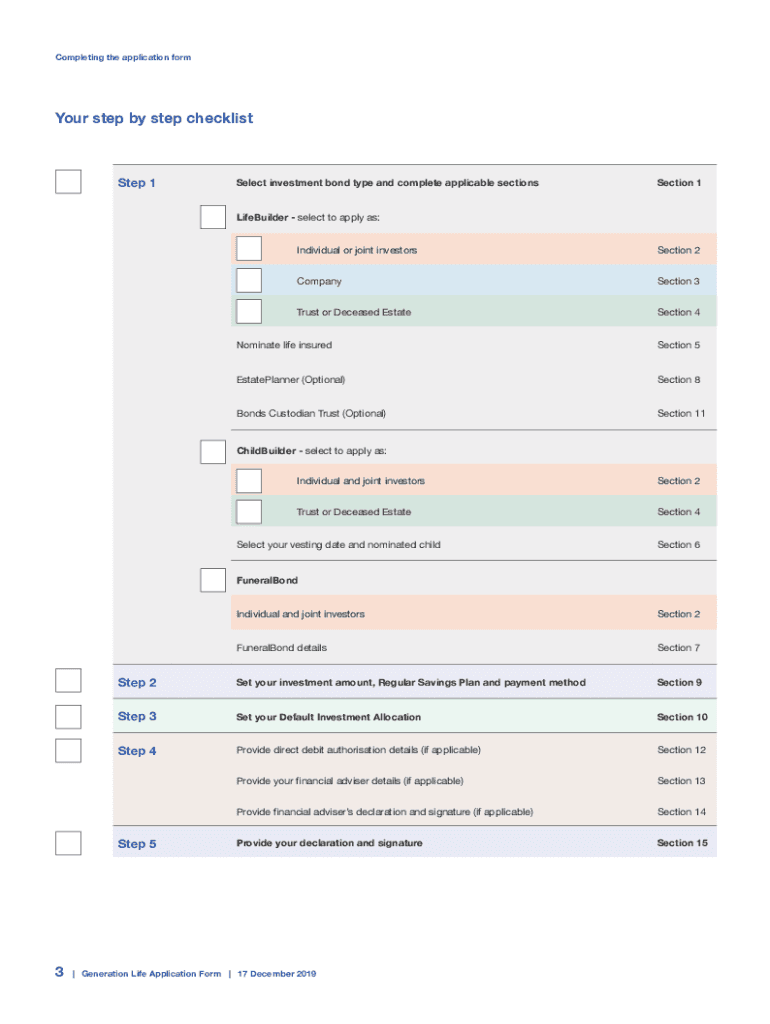Tick the Step 4 checkbox
Viewport: 770px width, 1024px height.
point(68,750)
